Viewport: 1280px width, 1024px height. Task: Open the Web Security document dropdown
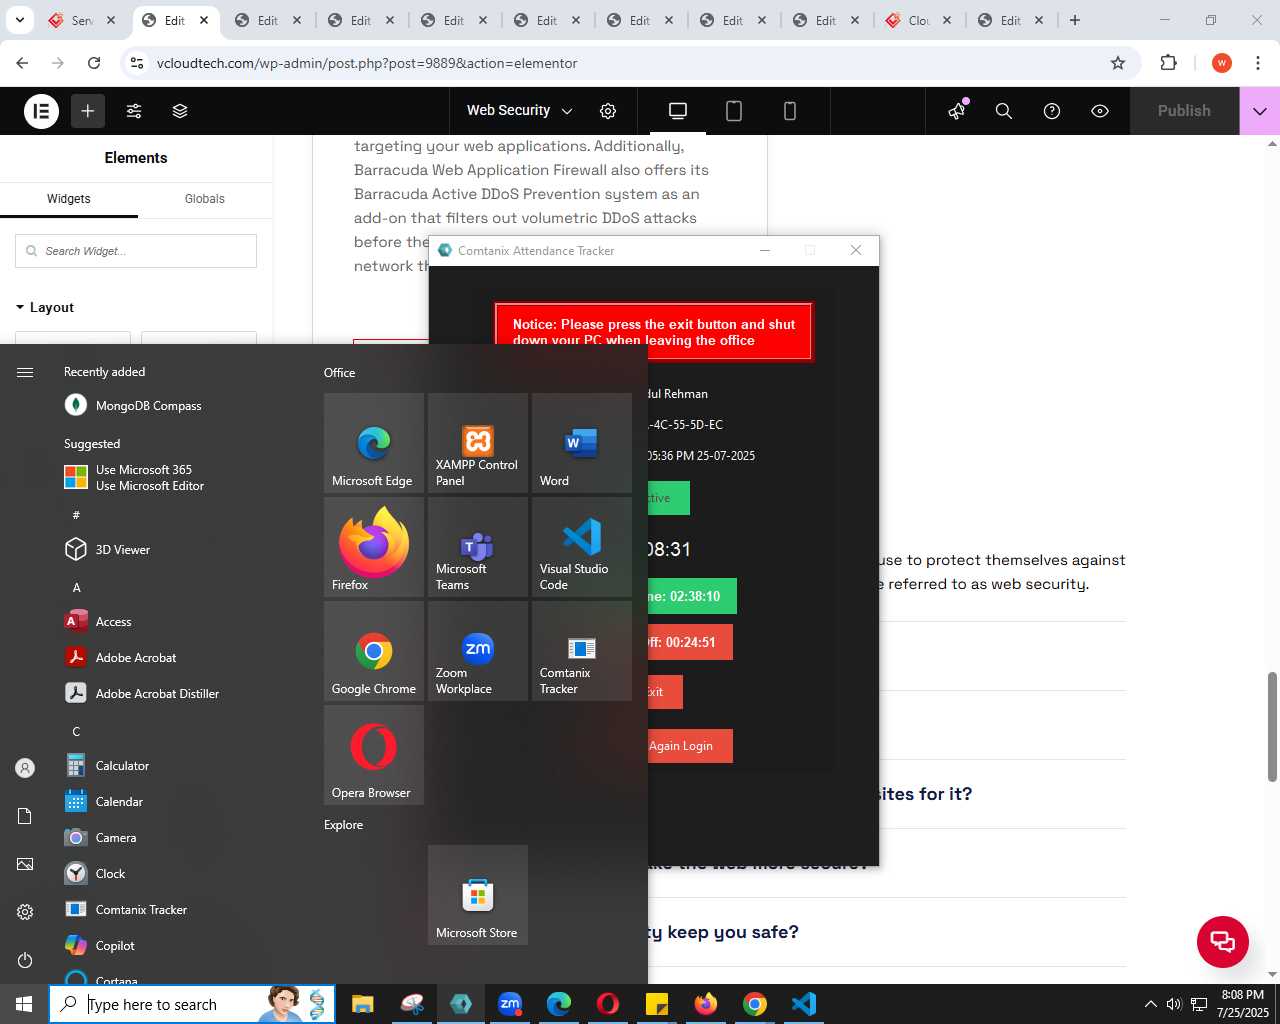[520, 111]
